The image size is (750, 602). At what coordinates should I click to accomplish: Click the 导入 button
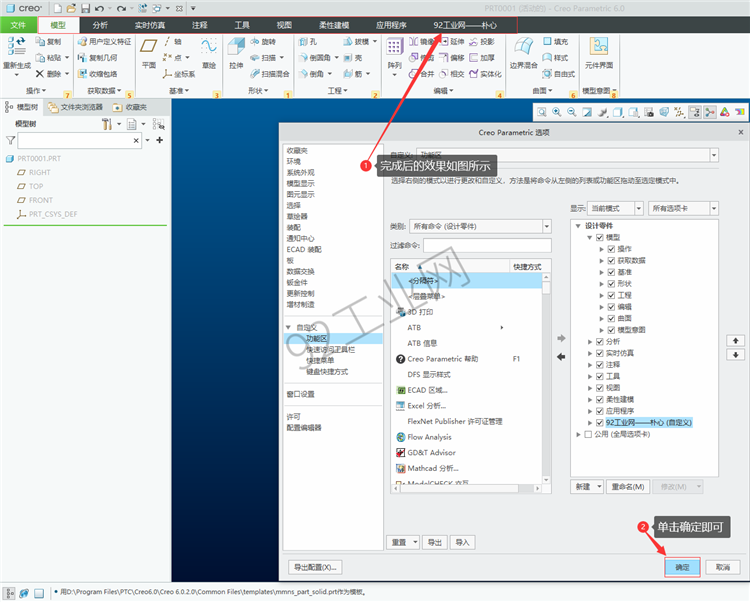(462, 542)
